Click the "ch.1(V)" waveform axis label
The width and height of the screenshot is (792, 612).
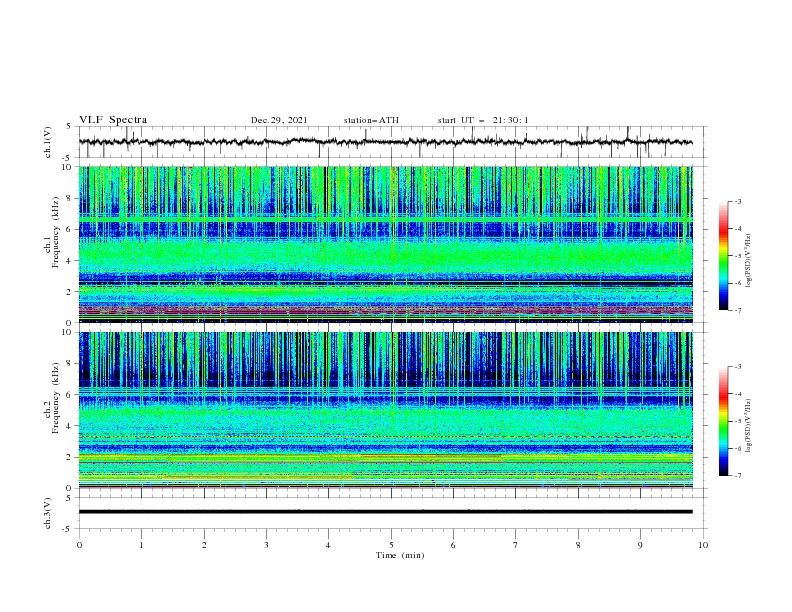click(48, 142)
